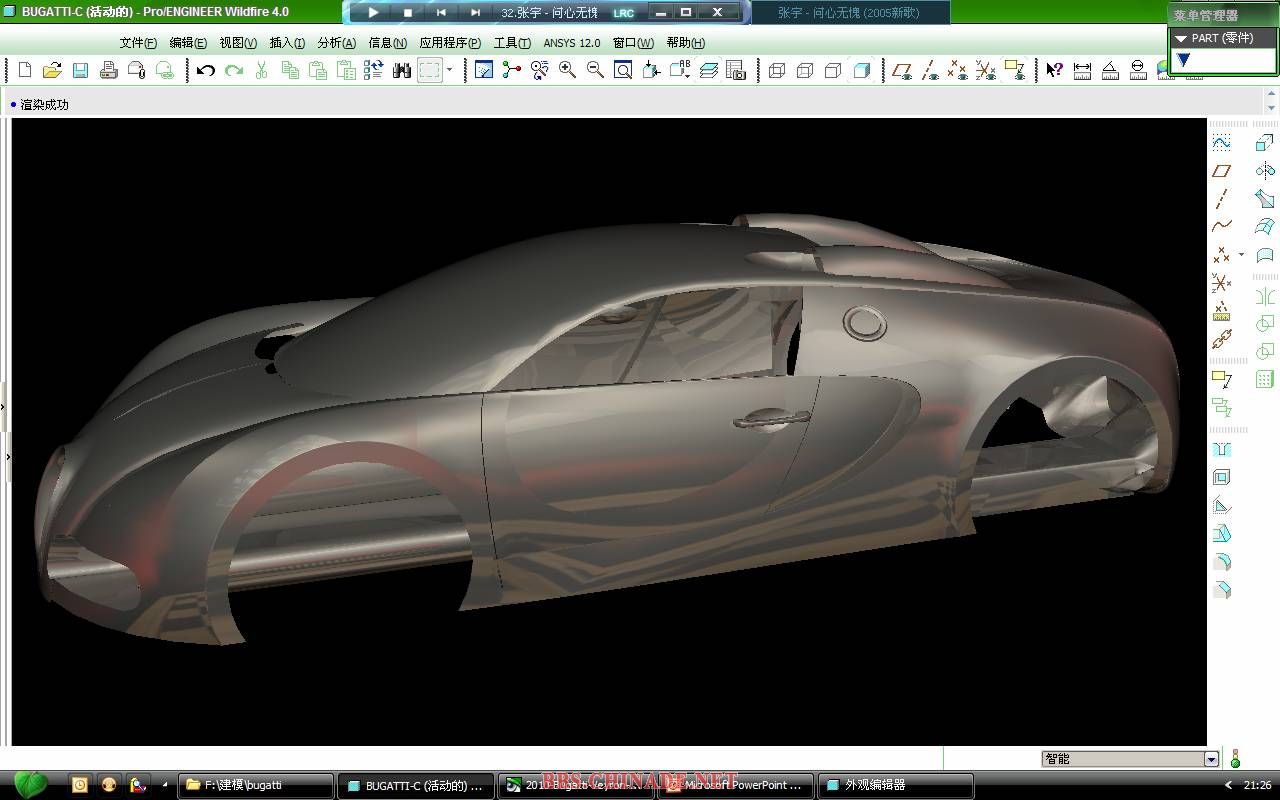Undo the last operation
1280x800 pixels.
(x=206, y=70)
